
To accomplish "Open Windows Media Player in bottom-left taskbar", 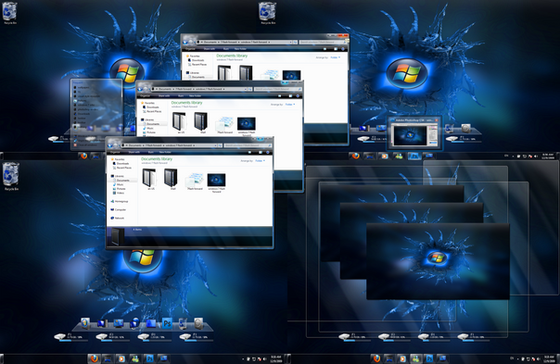I will 121,358.
